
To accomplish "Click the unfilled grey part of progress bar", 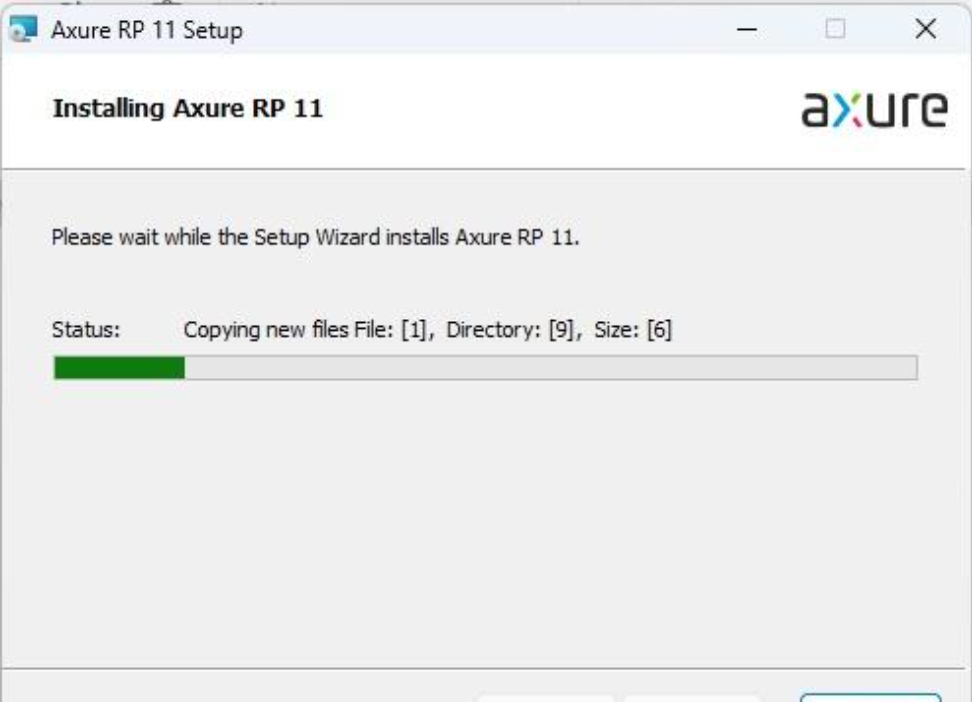I will pos(550,368).
